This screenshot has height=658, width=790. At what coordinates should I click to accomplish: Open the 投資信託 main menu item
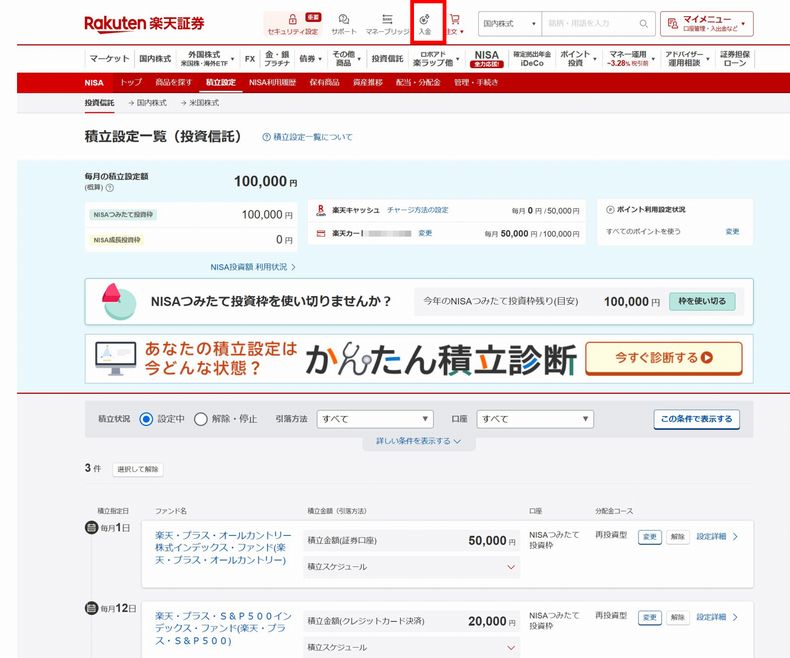pyautogui.click(x=387, y=58)
